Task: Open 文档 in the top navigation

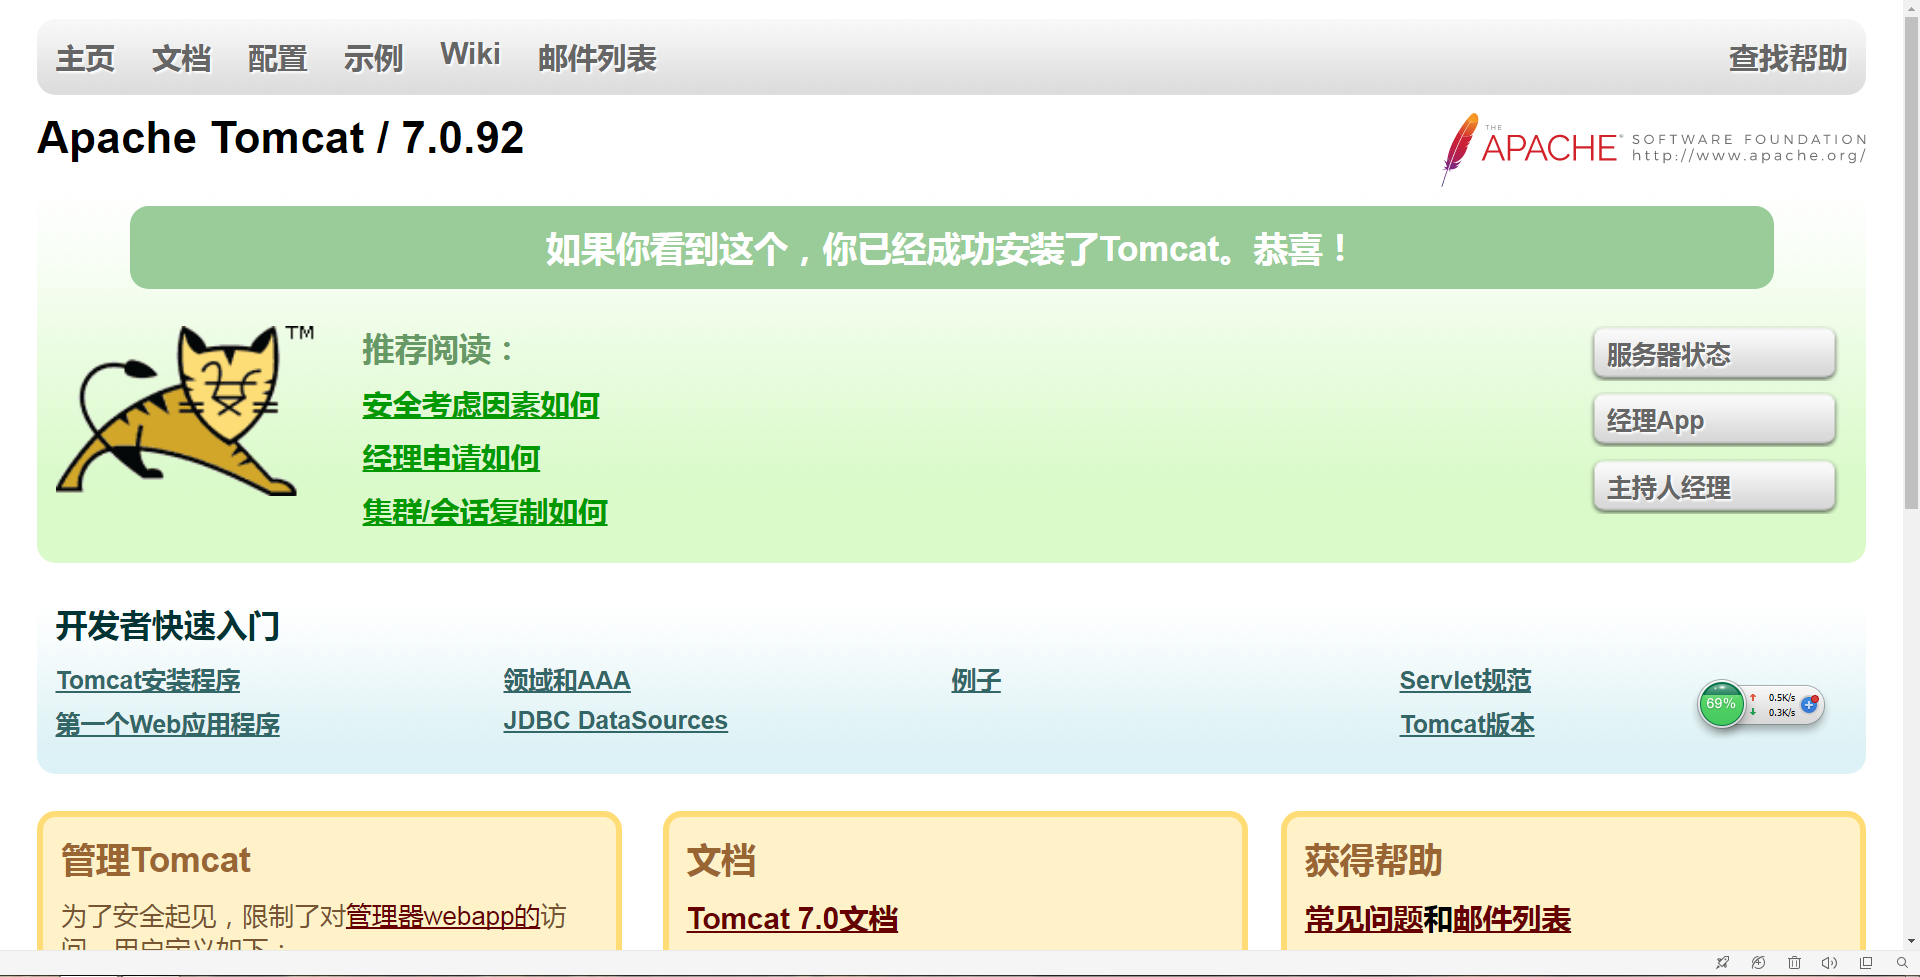Action: pos(181,58)
